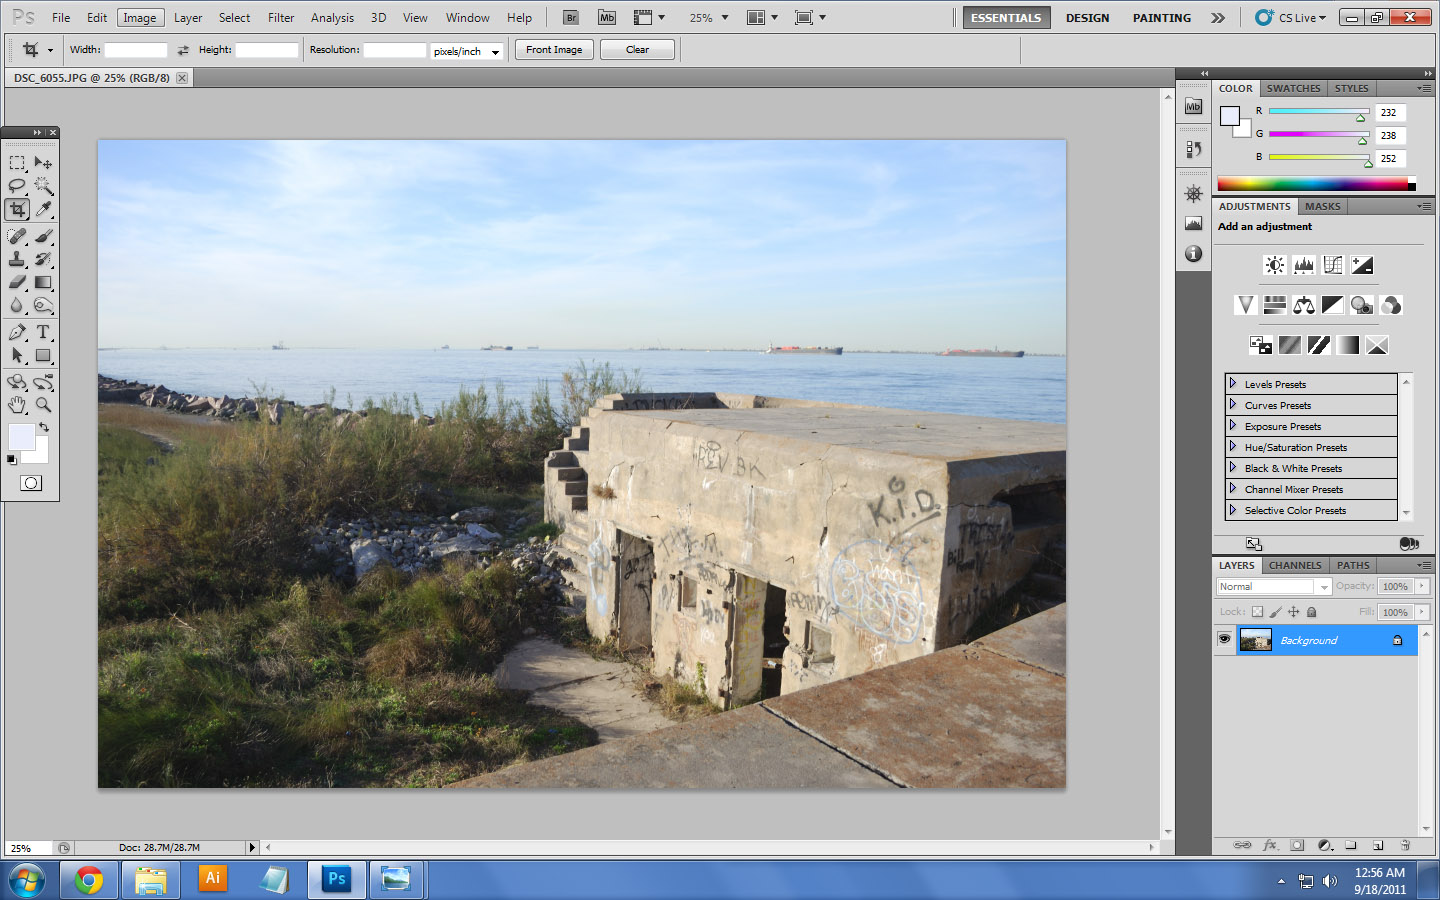Swap crop width and height values

tap(183, 50)
